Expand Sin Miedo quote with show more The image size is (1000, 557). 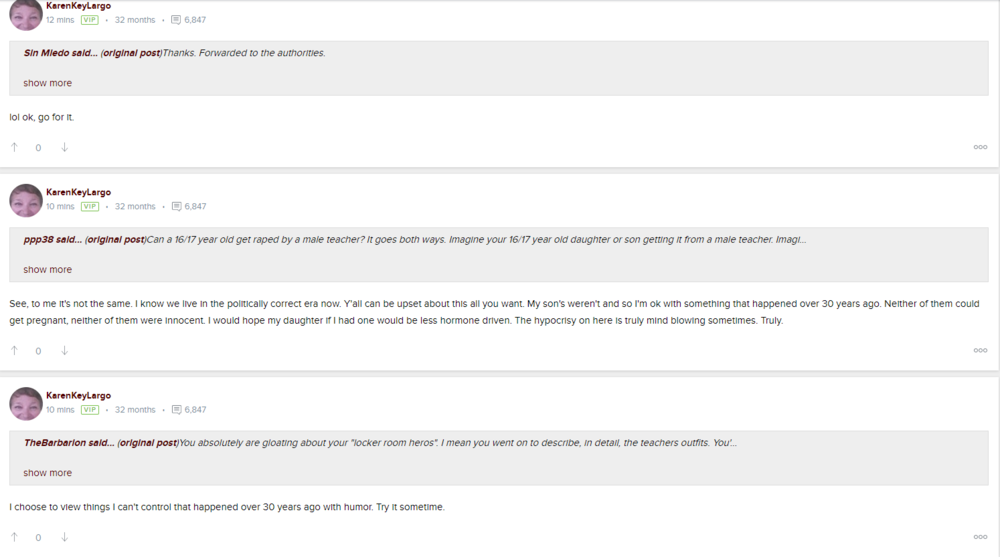tap(48, 83)
